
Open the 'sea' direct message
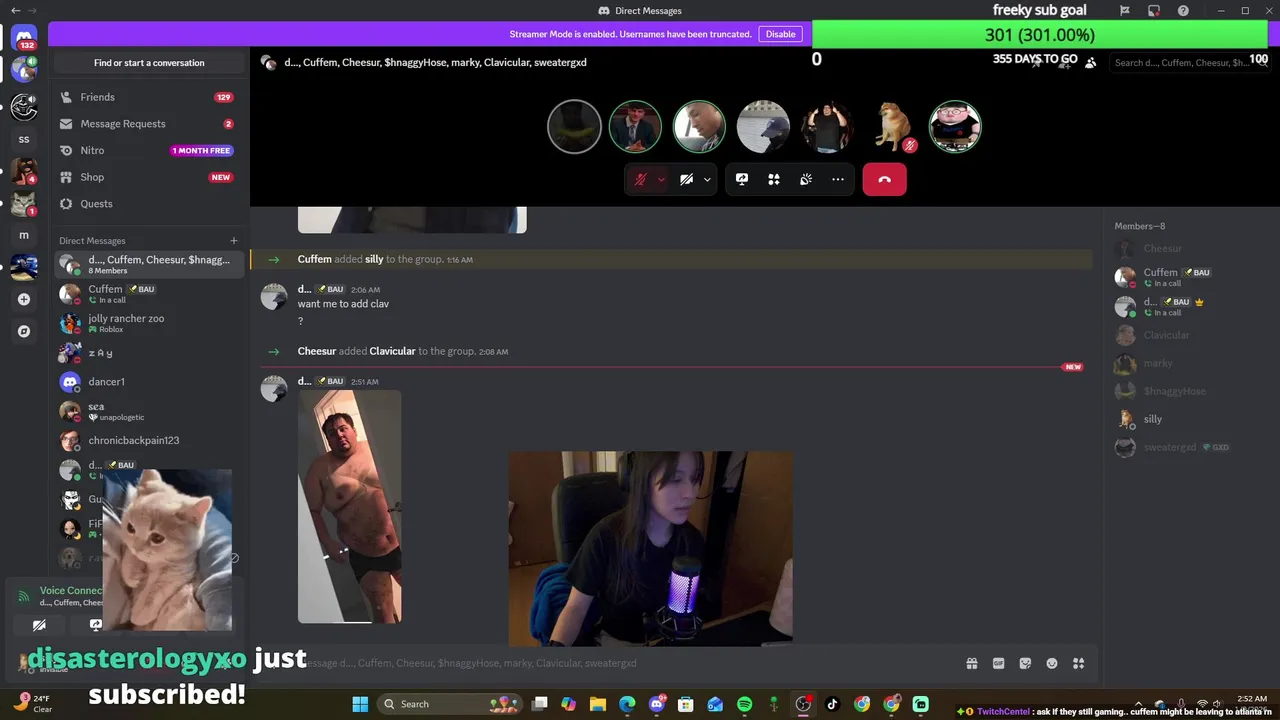click(148, 411)
